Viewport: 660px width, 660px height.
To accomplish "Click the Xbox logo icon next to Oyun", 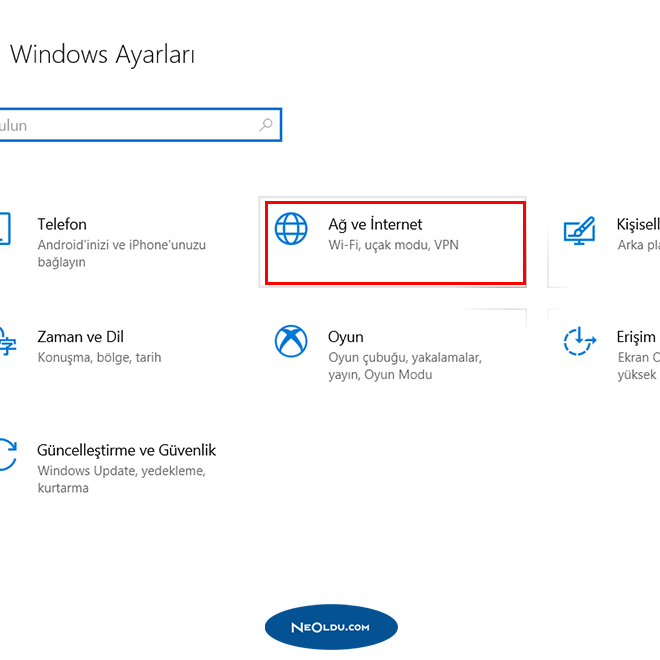I will tap(292, 342).
